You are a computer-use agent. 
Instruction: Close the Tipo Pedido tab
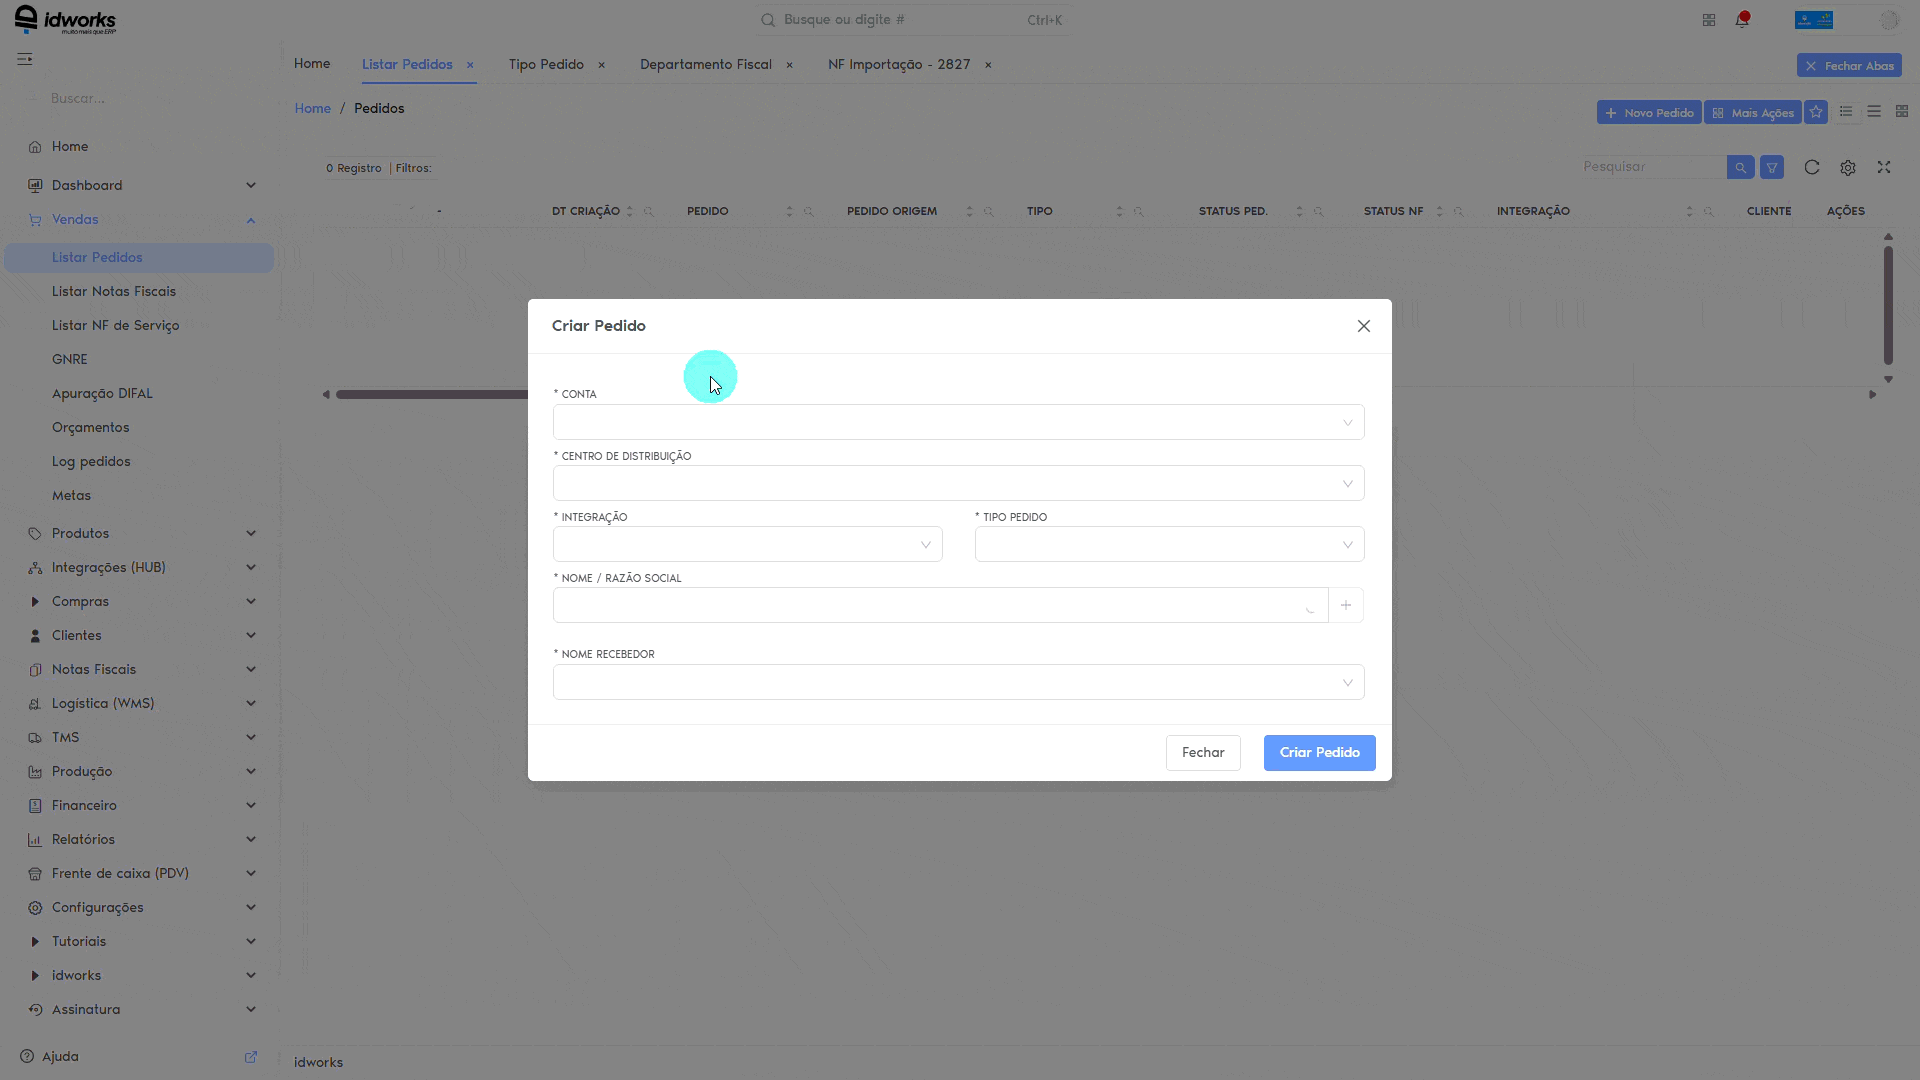tap(602, 65)
